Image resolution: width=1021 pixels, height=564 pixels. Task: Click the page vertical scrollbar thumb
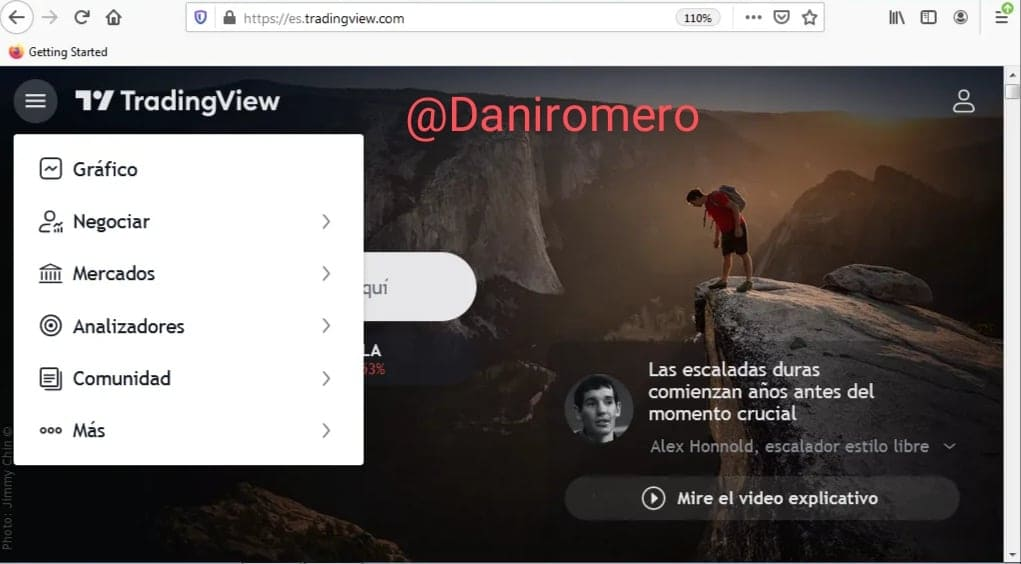coord(1012,91)
